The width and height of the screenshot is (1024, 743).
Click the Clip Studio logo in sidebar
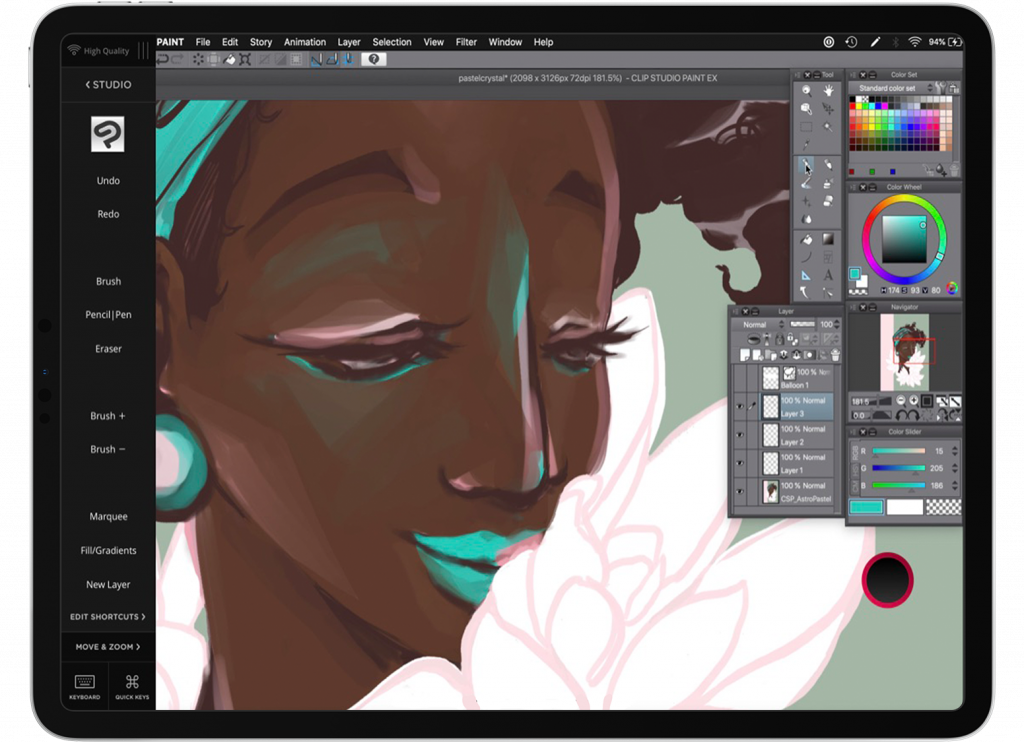[x=108, y=134]
